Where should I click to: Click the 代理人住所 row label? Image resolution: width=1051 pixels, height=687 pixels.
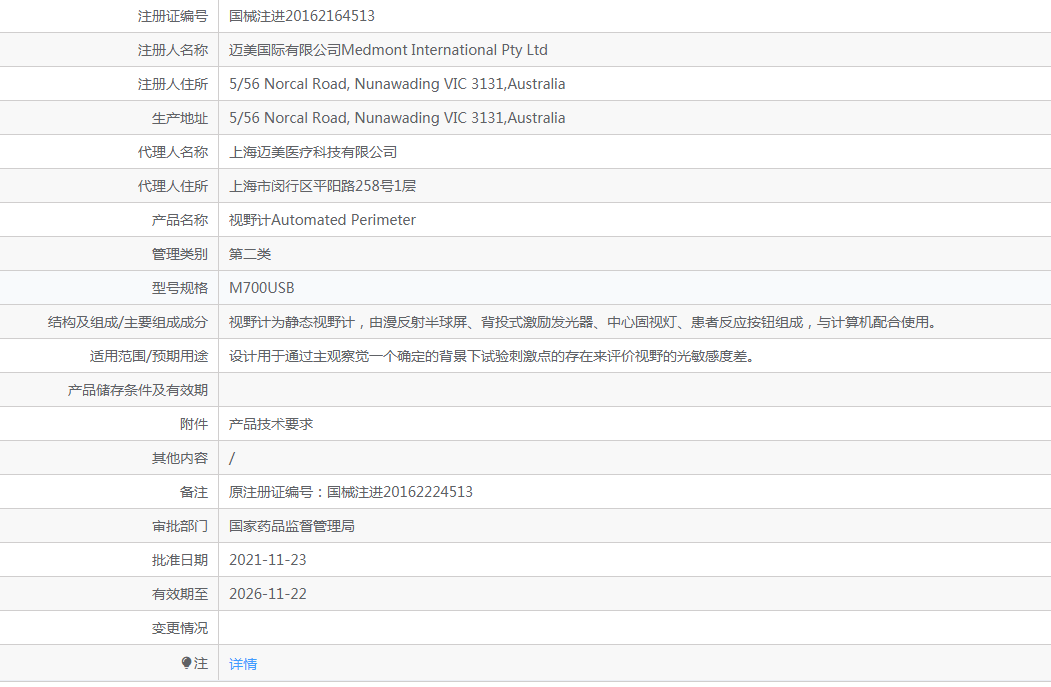click(173, 186)
